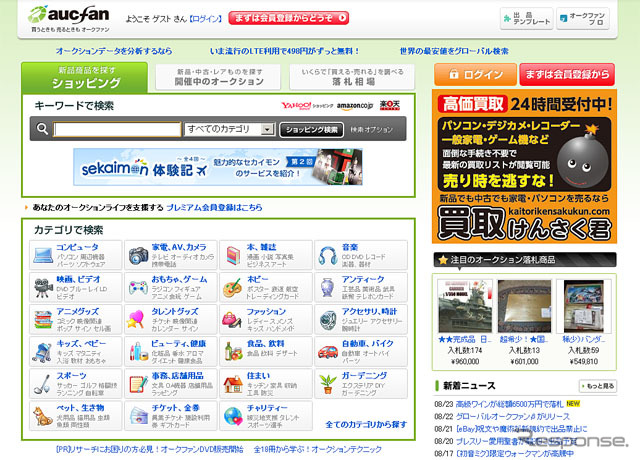Viewport: 640px width, 460px height.
Task: Open the 楽天 logo link
Action: tap(390, 105)
